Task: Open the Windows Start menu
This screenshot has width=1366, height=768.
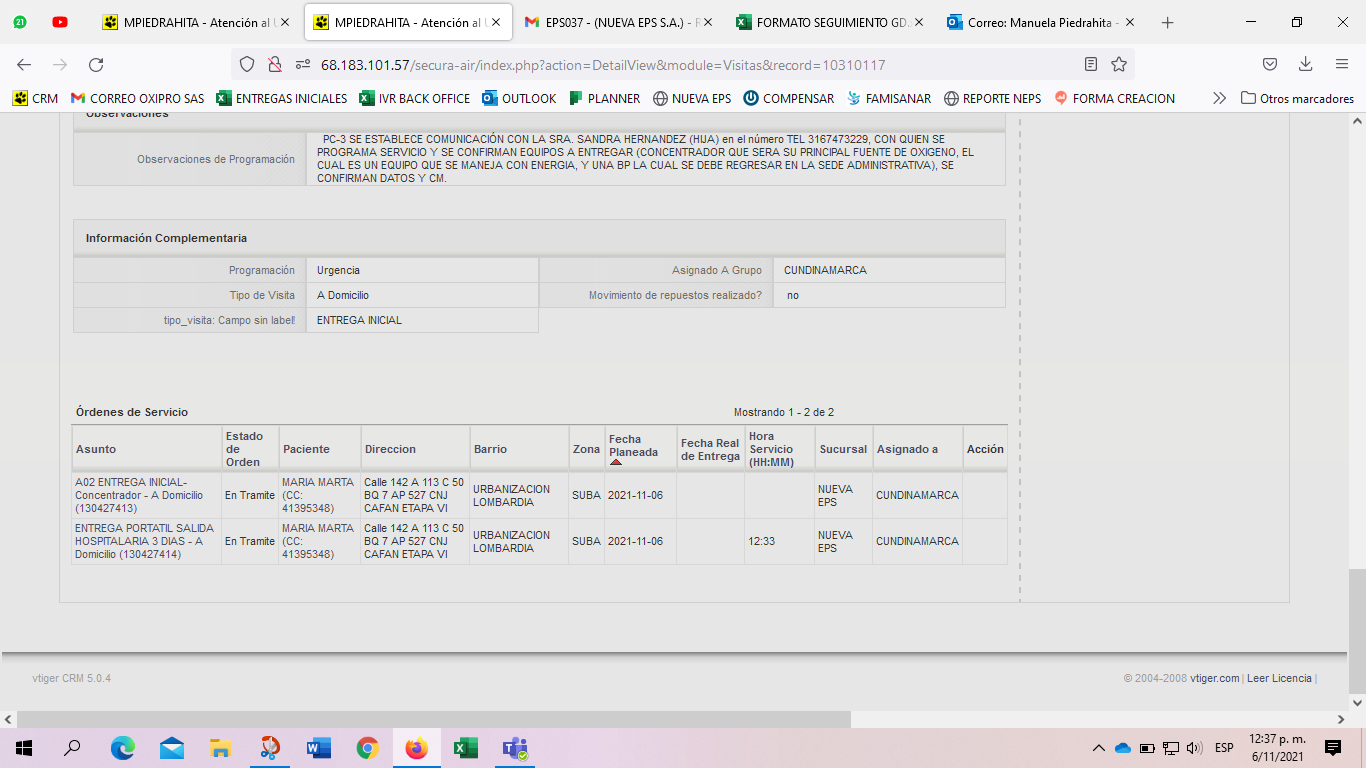Action: coord(24,748)
